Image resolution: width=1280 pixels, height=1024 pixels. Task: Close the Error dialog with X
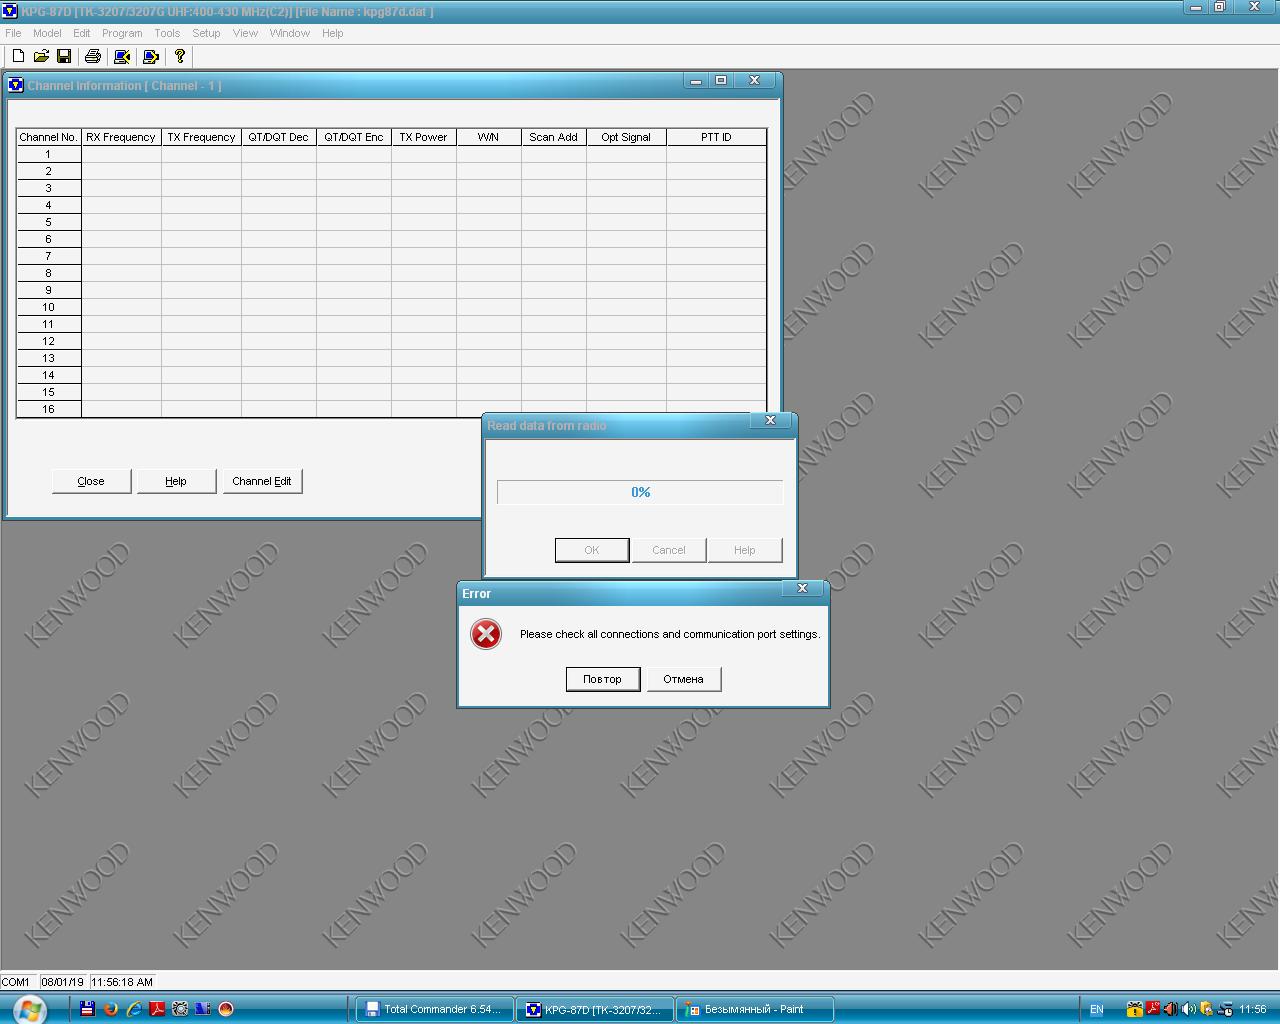pyautogui.click(x=802, y=588)
